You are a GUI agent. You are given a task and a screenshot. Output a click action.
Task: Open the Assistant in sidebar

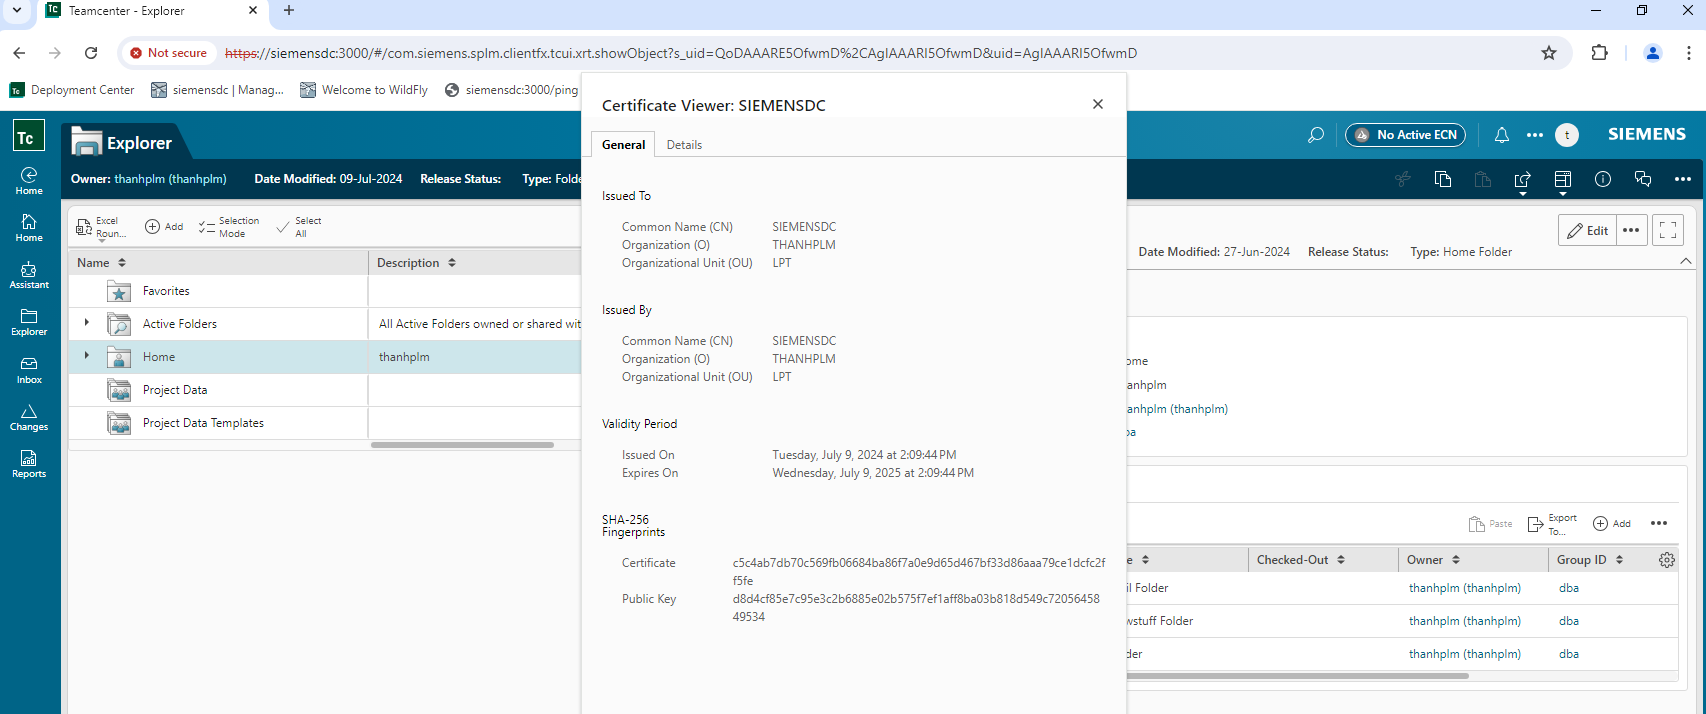29,275
